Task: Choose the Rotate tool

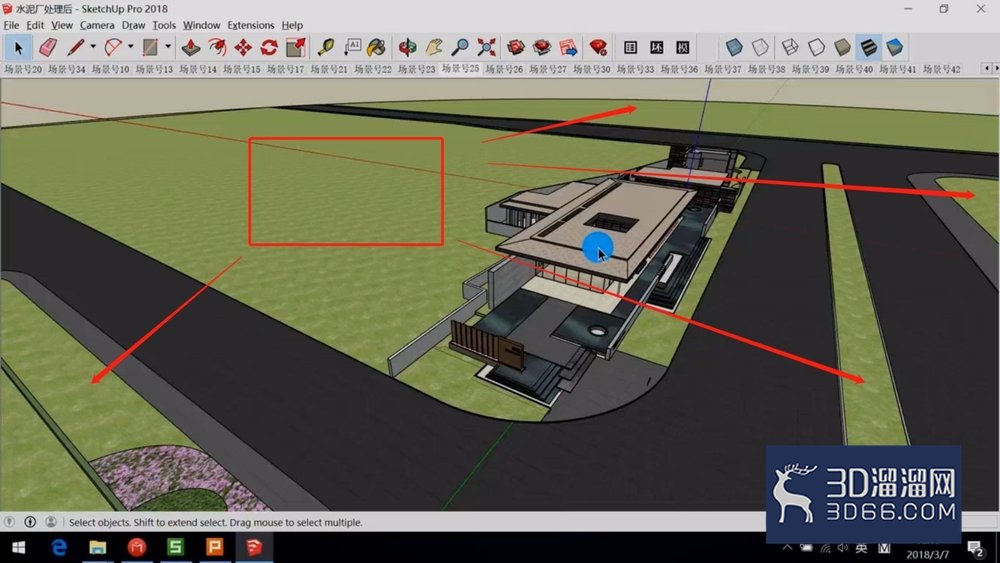Action: 269,47
